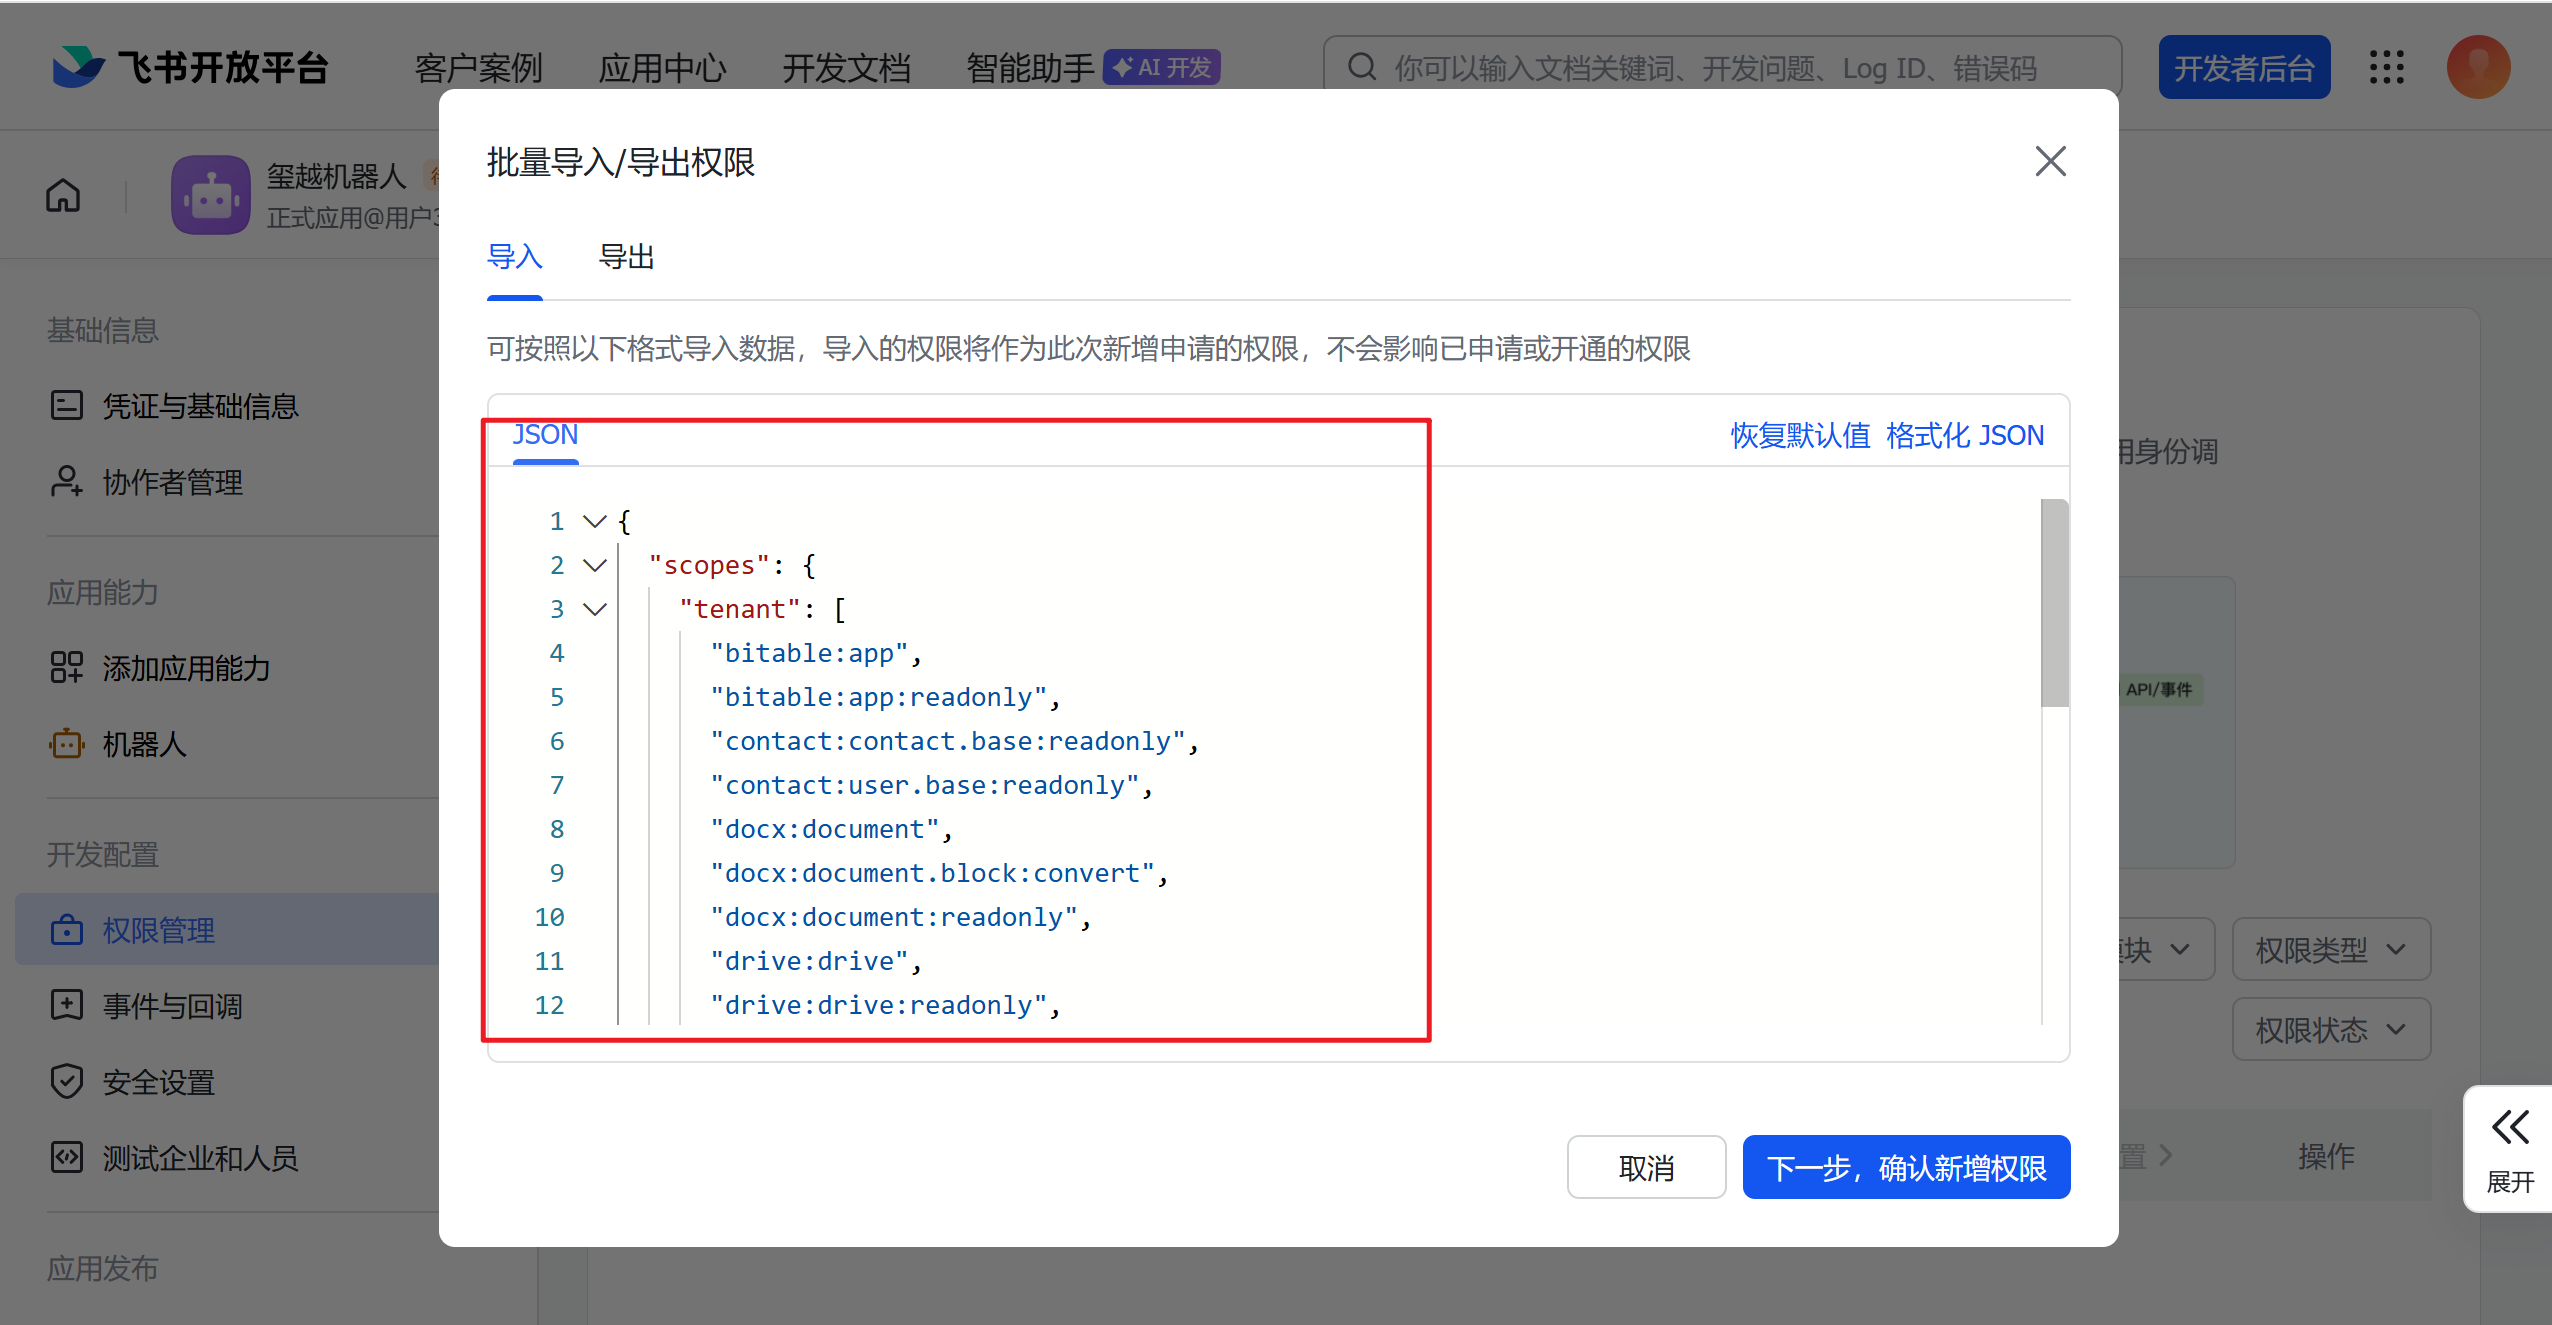Click the 取消 button
Screen dimensions: 2552x1325
pyautogui.click(x=1646, y=1167)
